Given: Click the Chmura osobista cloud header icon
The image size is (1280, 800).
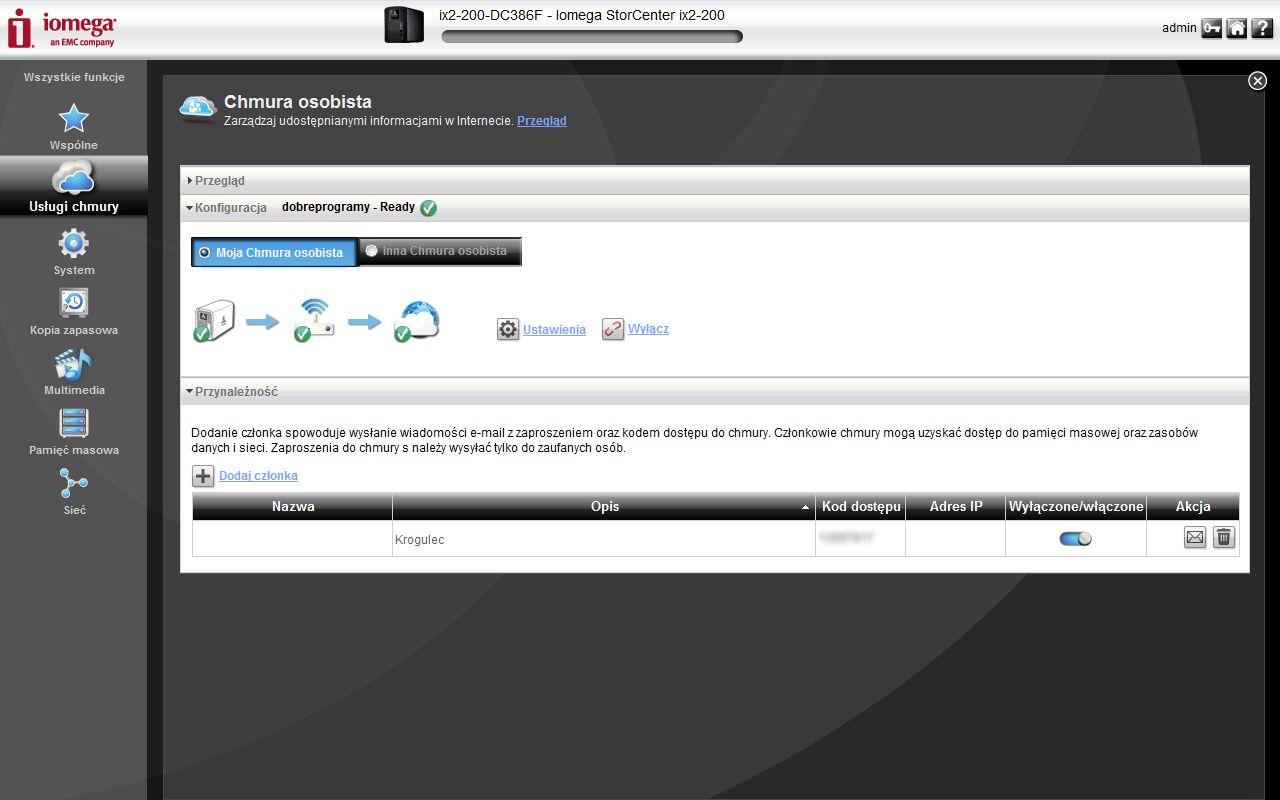Looking at the screenshot, I should [198, 108].
